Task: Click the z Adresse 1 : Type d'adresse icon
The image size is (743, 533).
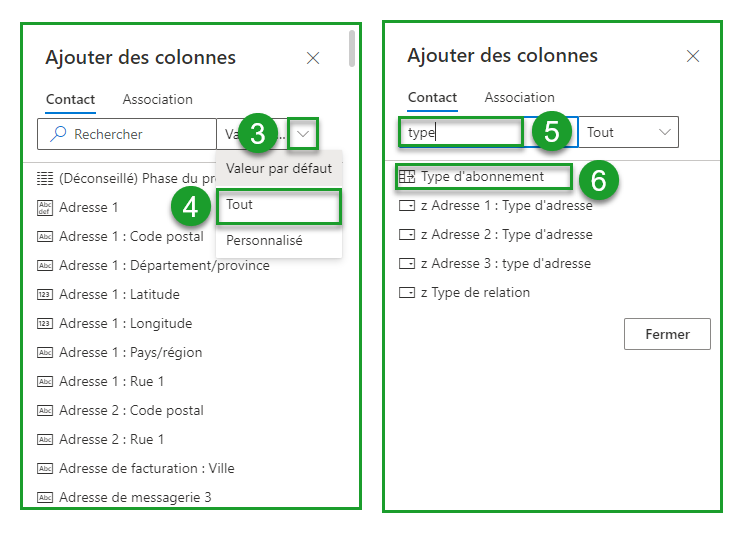Action: tap(406, 206)
